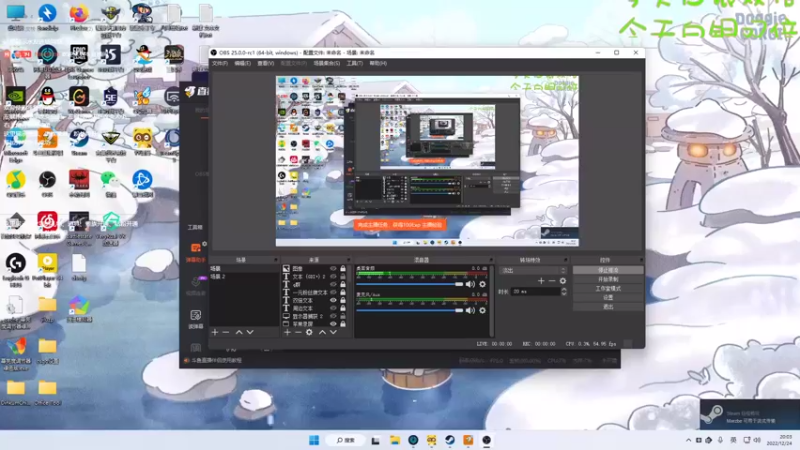Add a new scene with the plus icon
800x450 pixels.
pos(215,332)
